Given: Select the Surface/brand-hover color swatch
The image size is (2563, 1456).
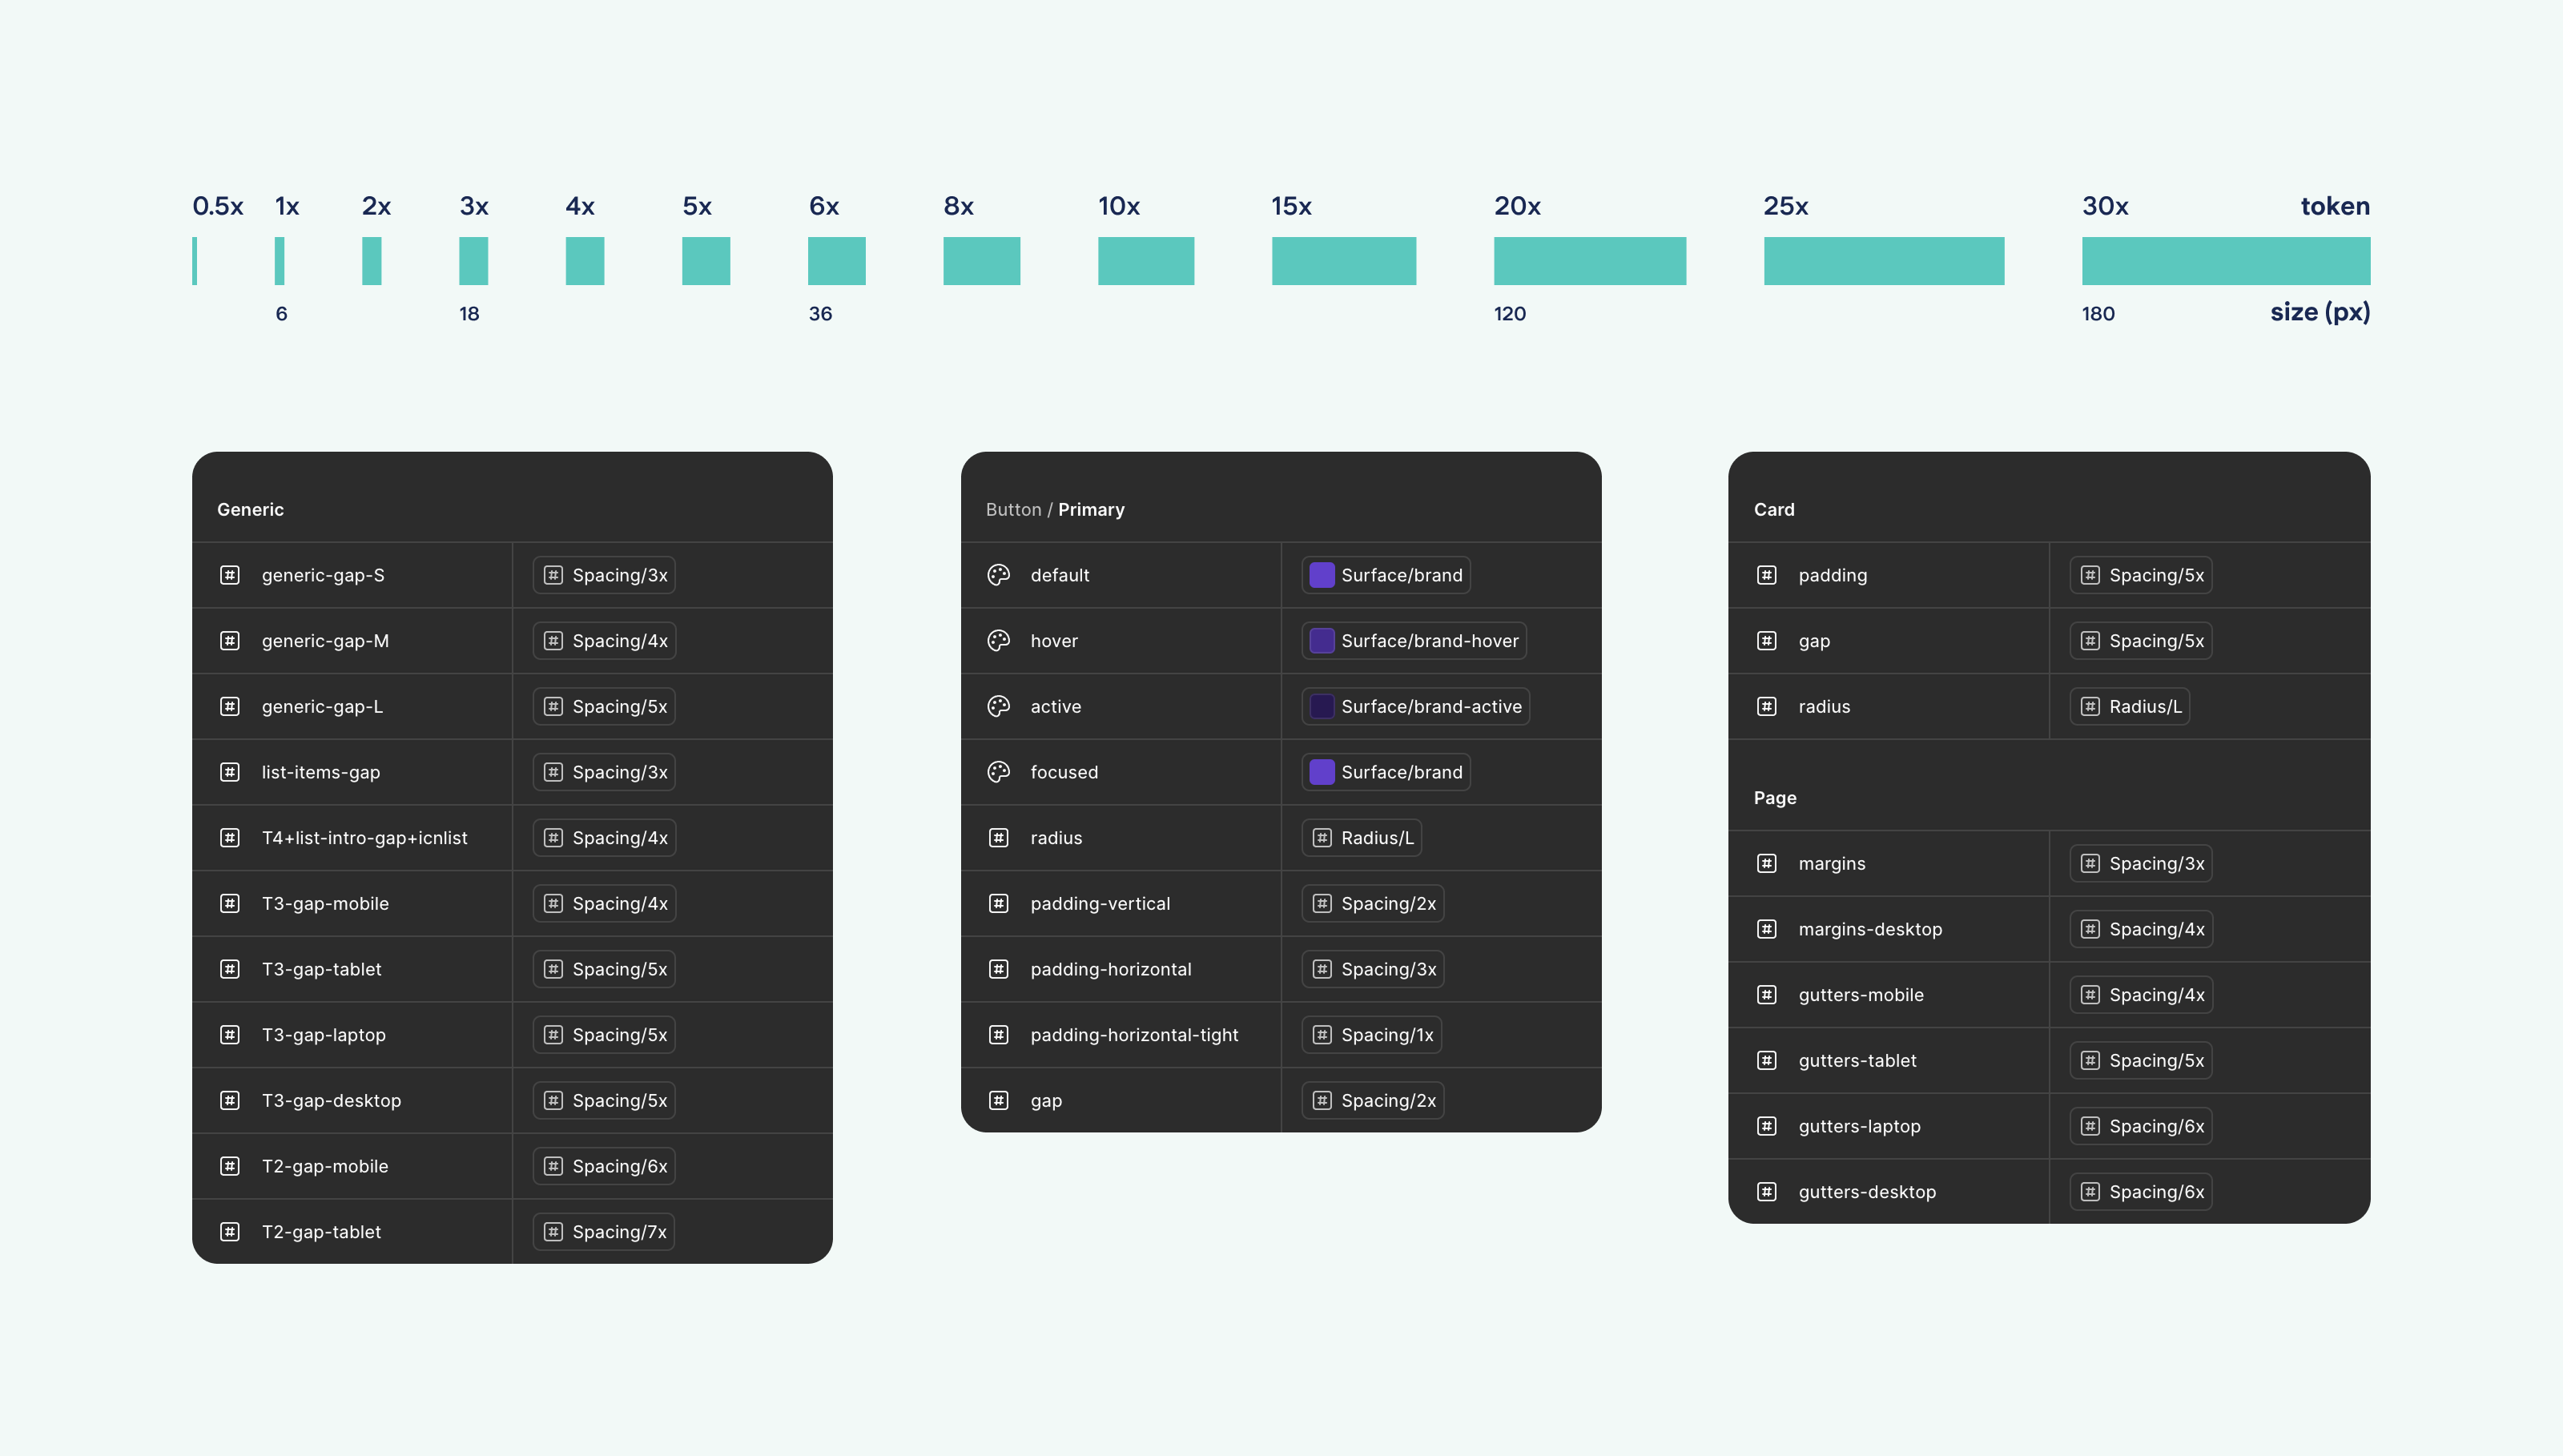Looking at the screenshot, I should (x=1322, y=641).
